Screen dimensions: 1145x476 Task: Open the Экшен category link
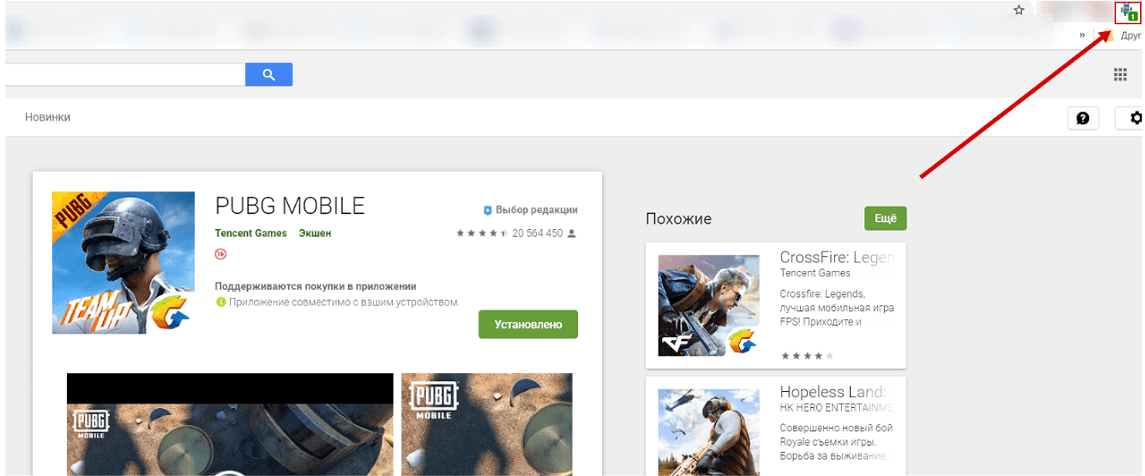pos(314,233)
